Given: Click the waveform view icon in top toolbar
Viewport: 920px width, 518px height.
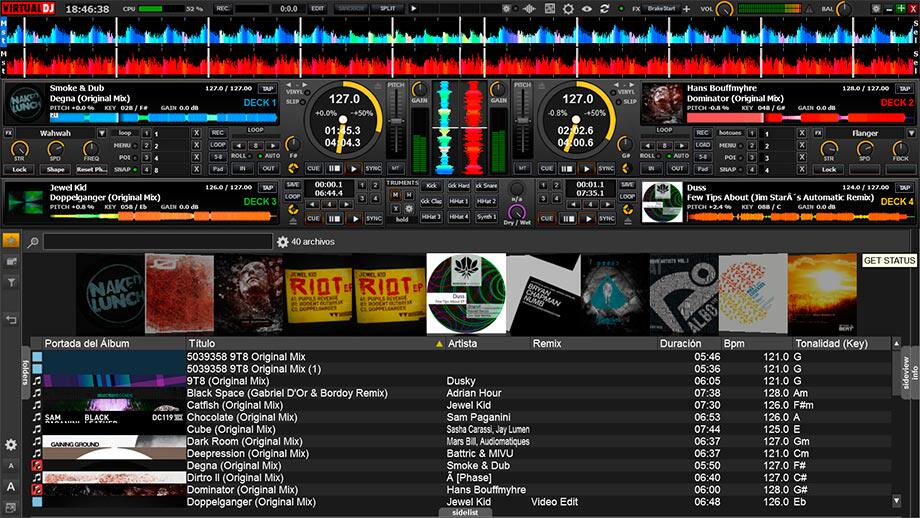Looking at the screenshot, I should (529, 9).
